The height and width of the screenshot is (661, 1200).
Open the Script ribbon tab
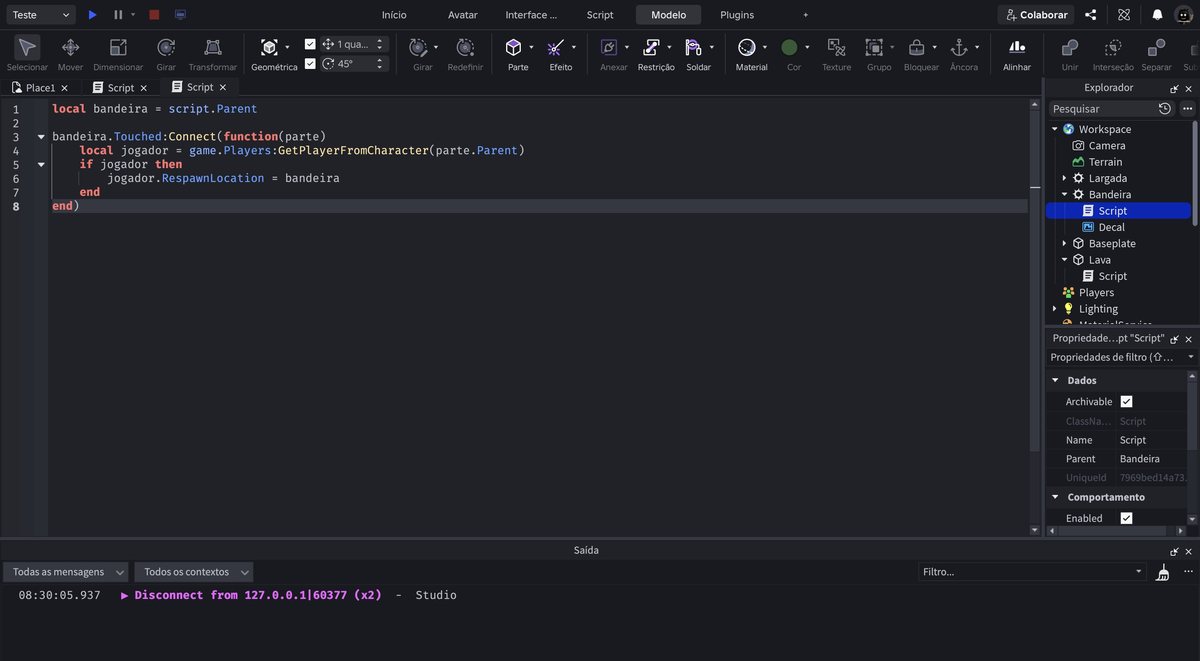click(x=600, y=15)
